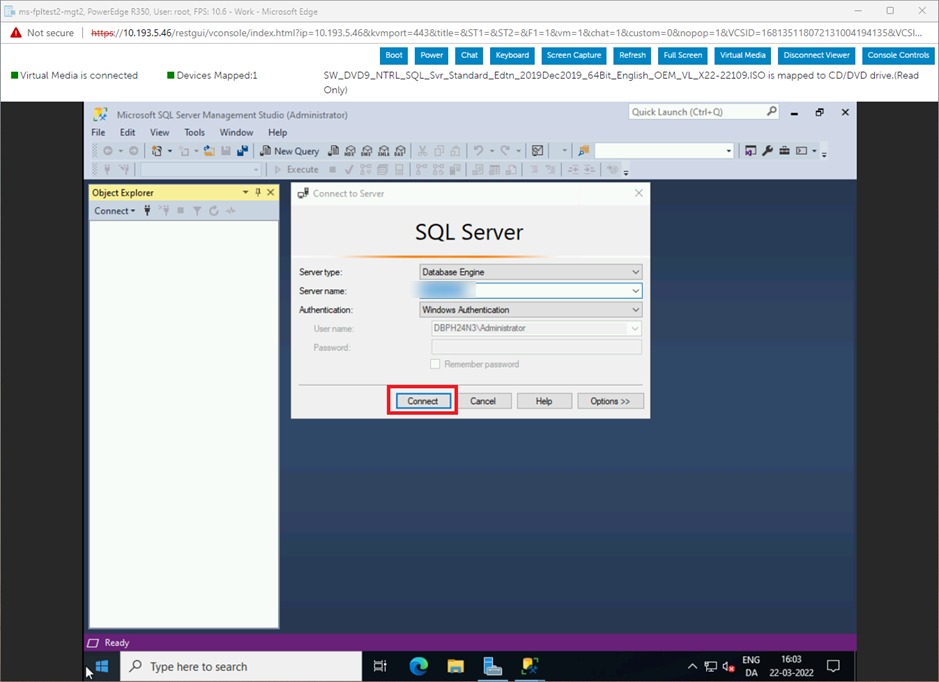This screenshot has height=682, width=939.
Task: Click the Virtual Media button
Action: point(743,55)
